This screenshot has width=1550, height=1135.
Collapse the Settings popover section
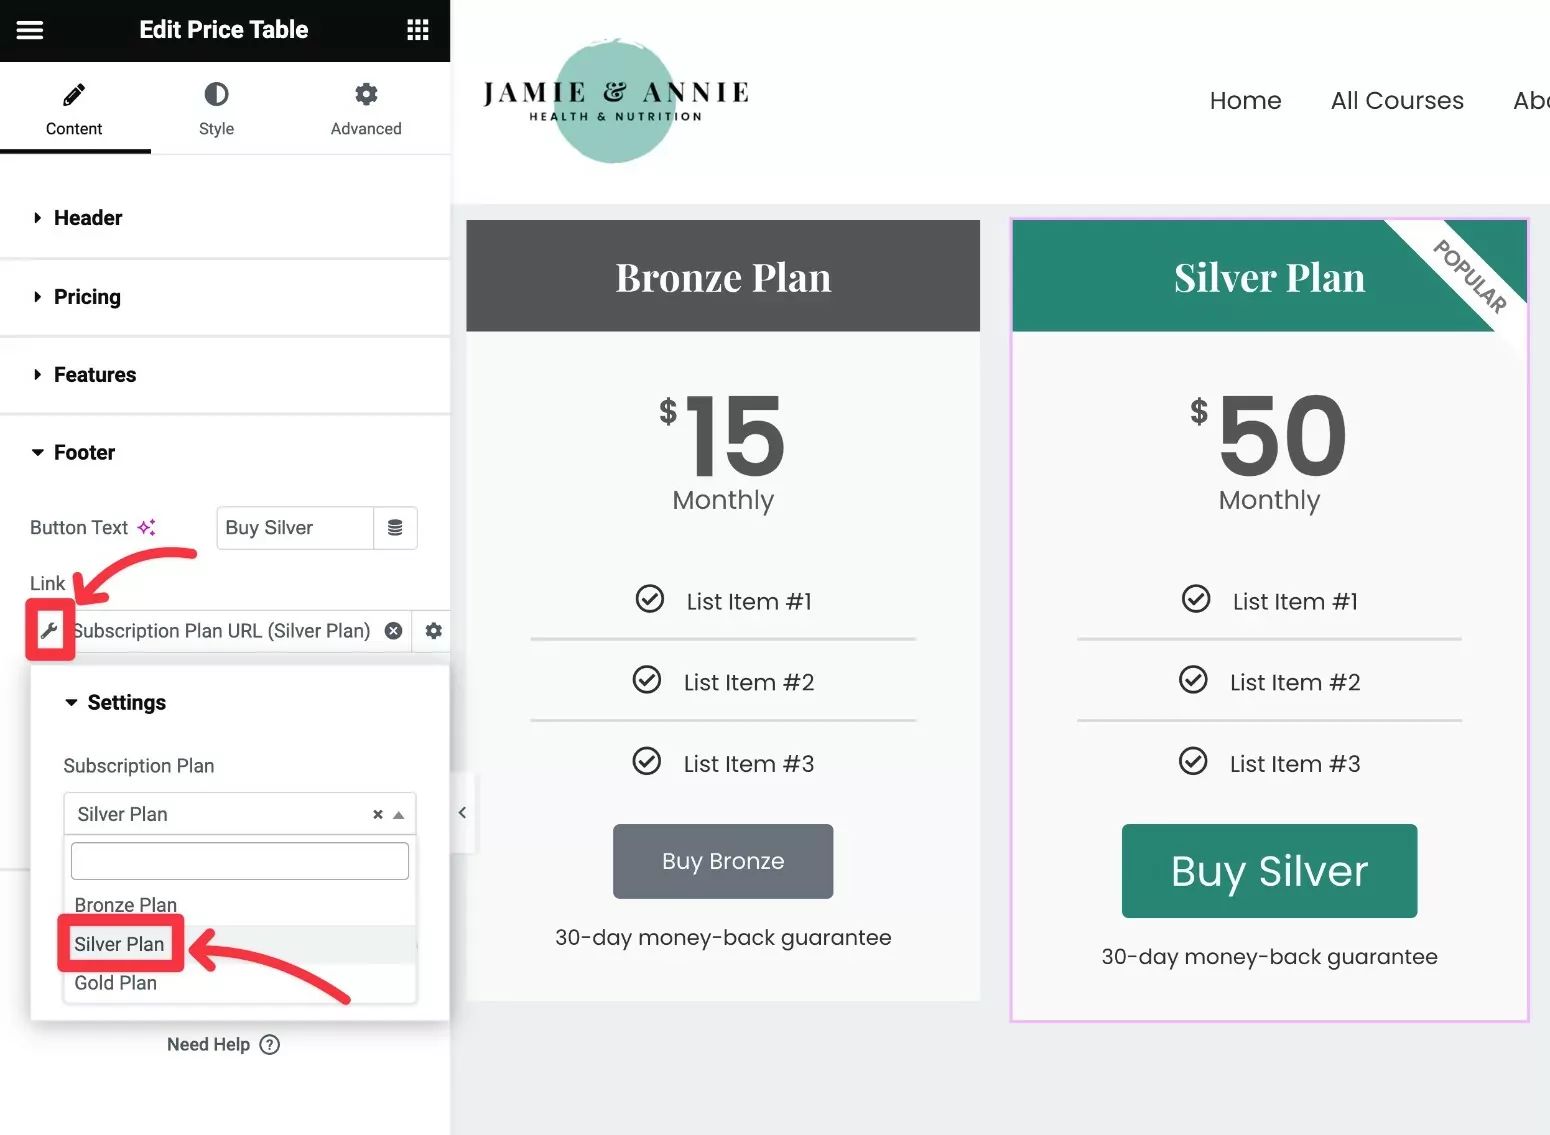tap(125, 703)
